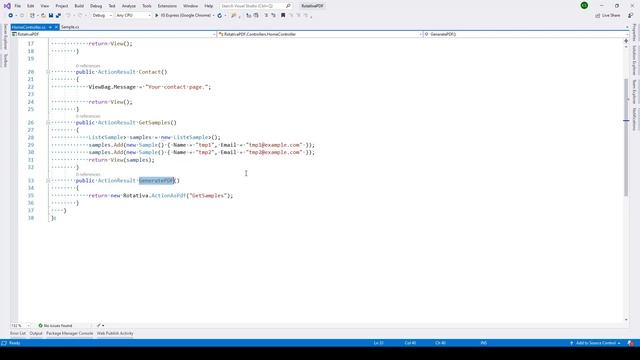This screenshot has width=640, height=360.
Task: Open the Error List tab
Action: tap(18, 333)
